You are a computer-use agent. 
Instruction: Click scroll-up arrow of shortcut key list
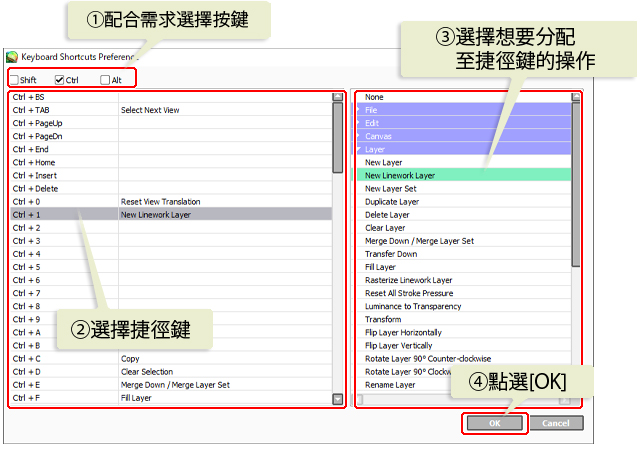pos(338,98)
